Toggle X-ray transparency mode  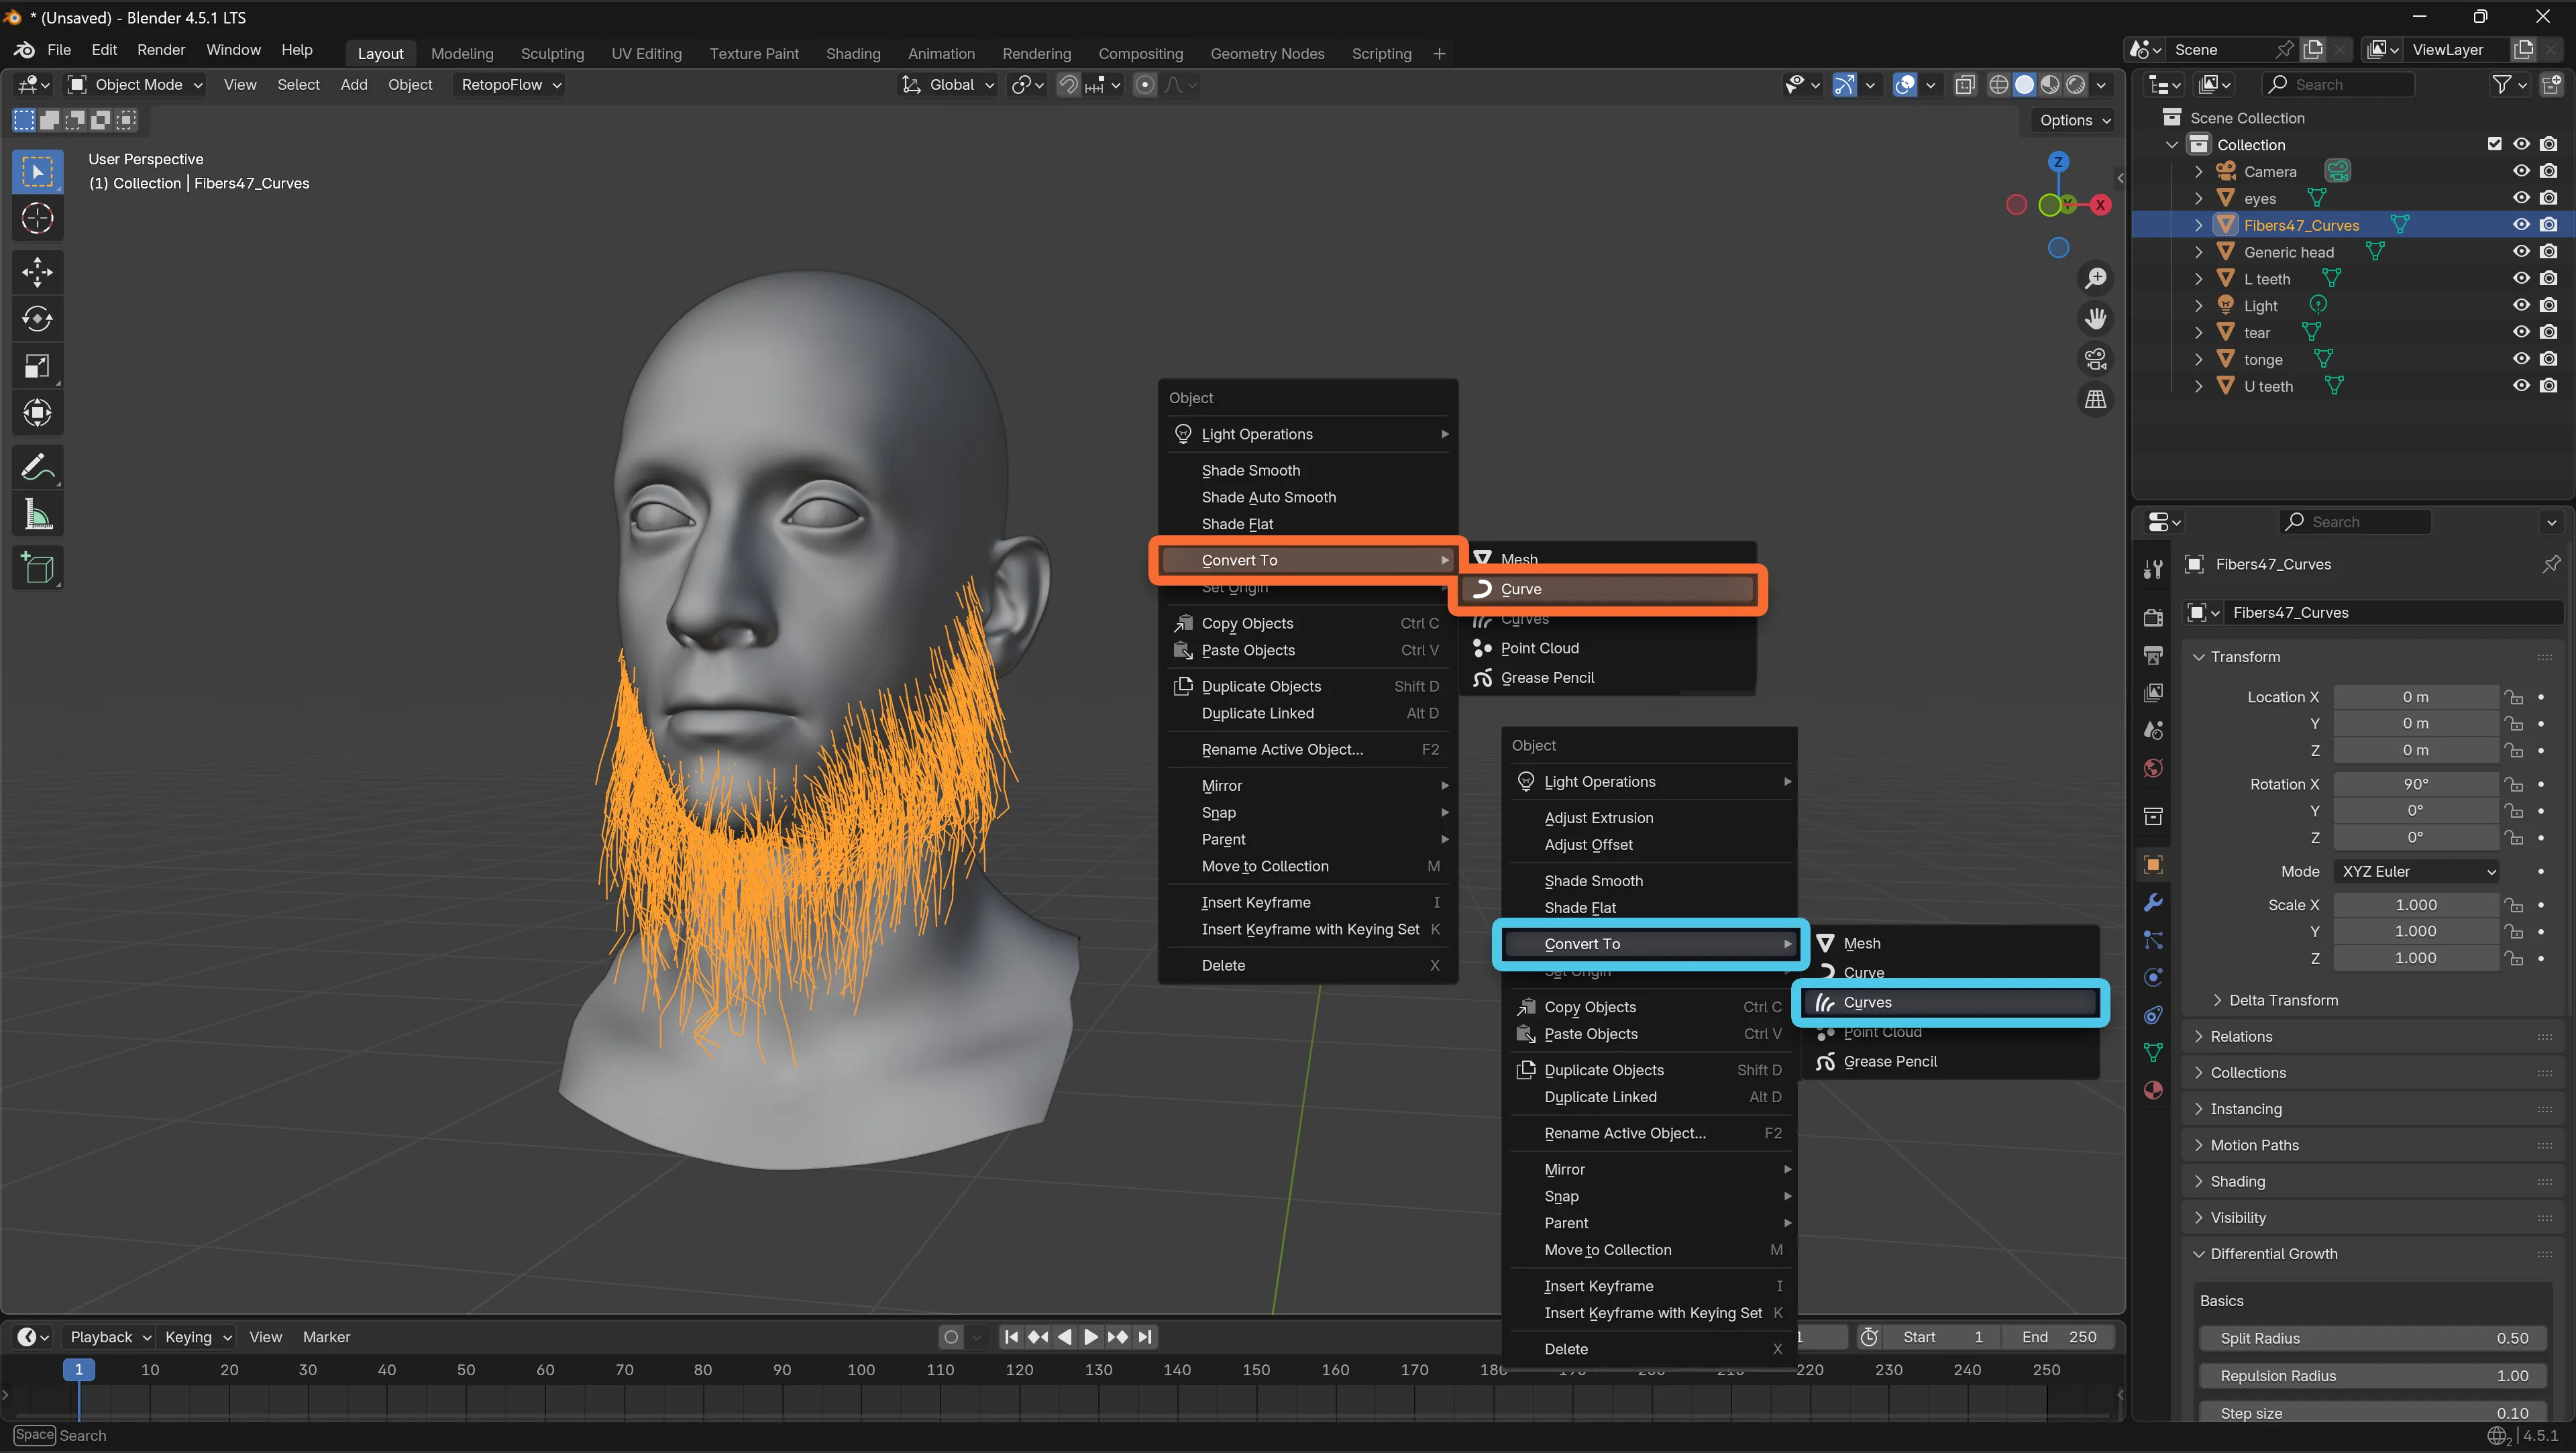pyautogui.click(x=1965, y=85)
